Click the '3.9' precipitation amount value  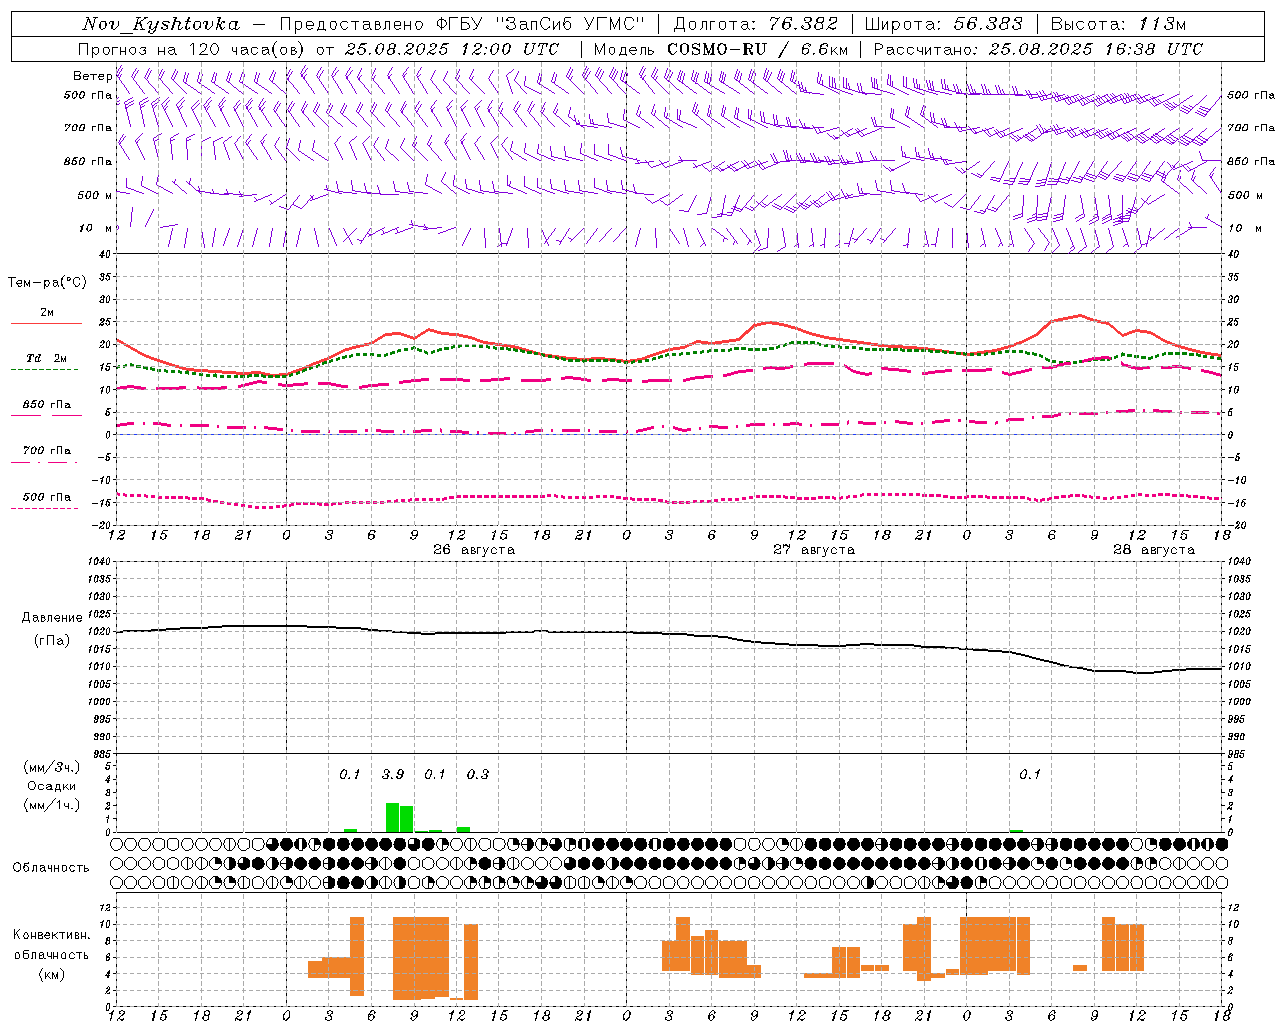click(393, 774)
